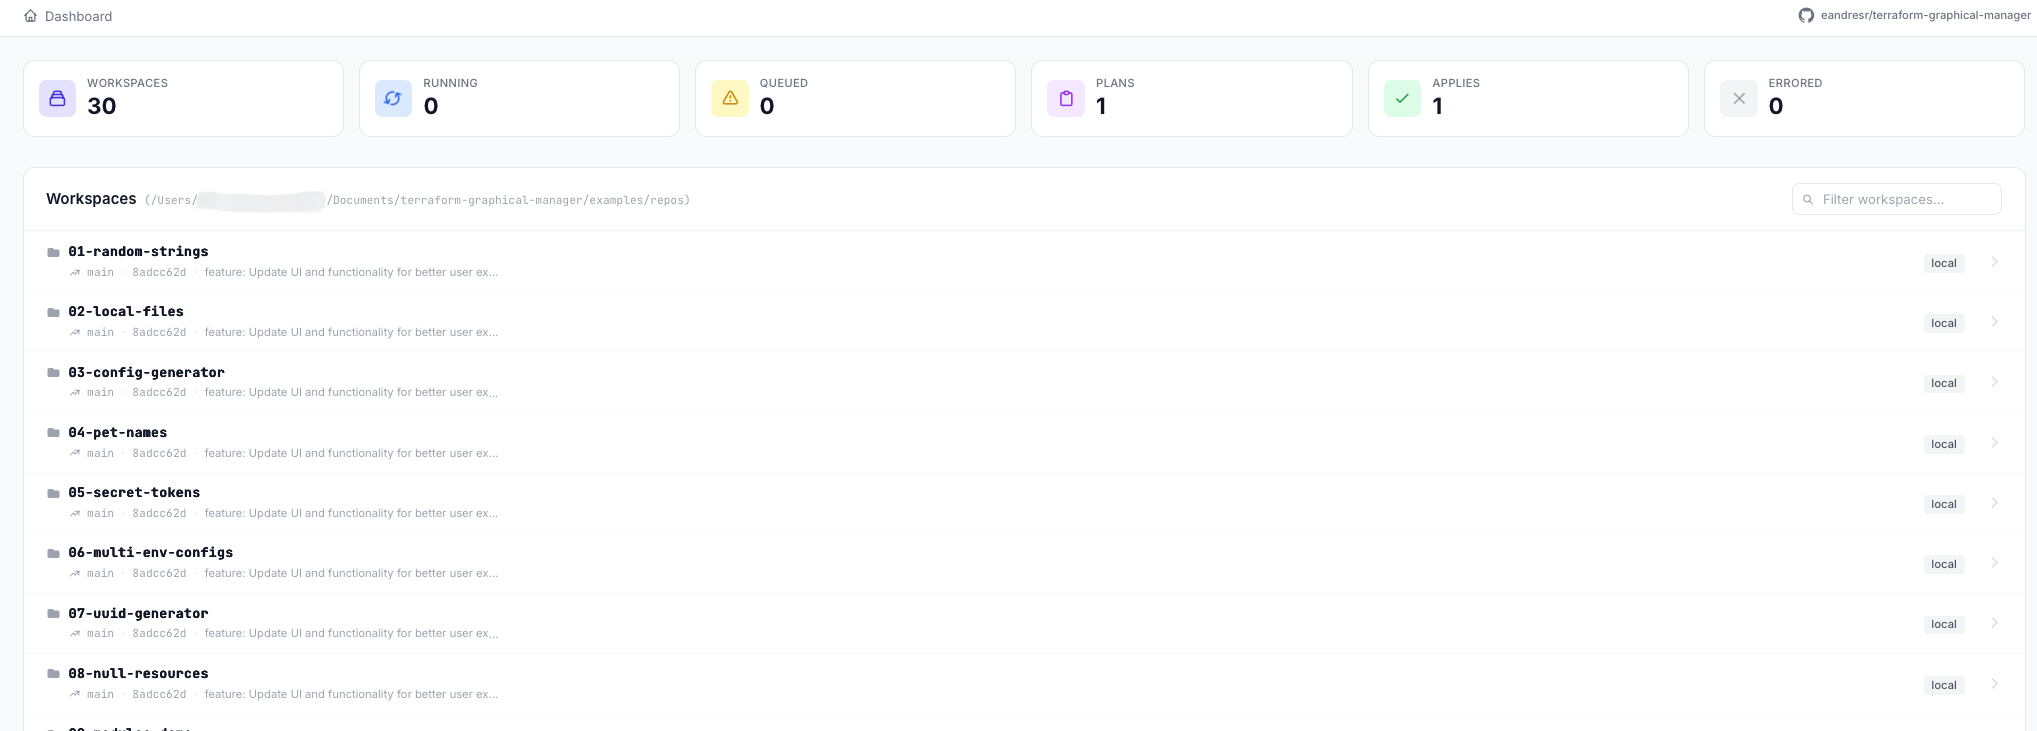Click the local badge on 05-secret-tokens

point(1944,504)
